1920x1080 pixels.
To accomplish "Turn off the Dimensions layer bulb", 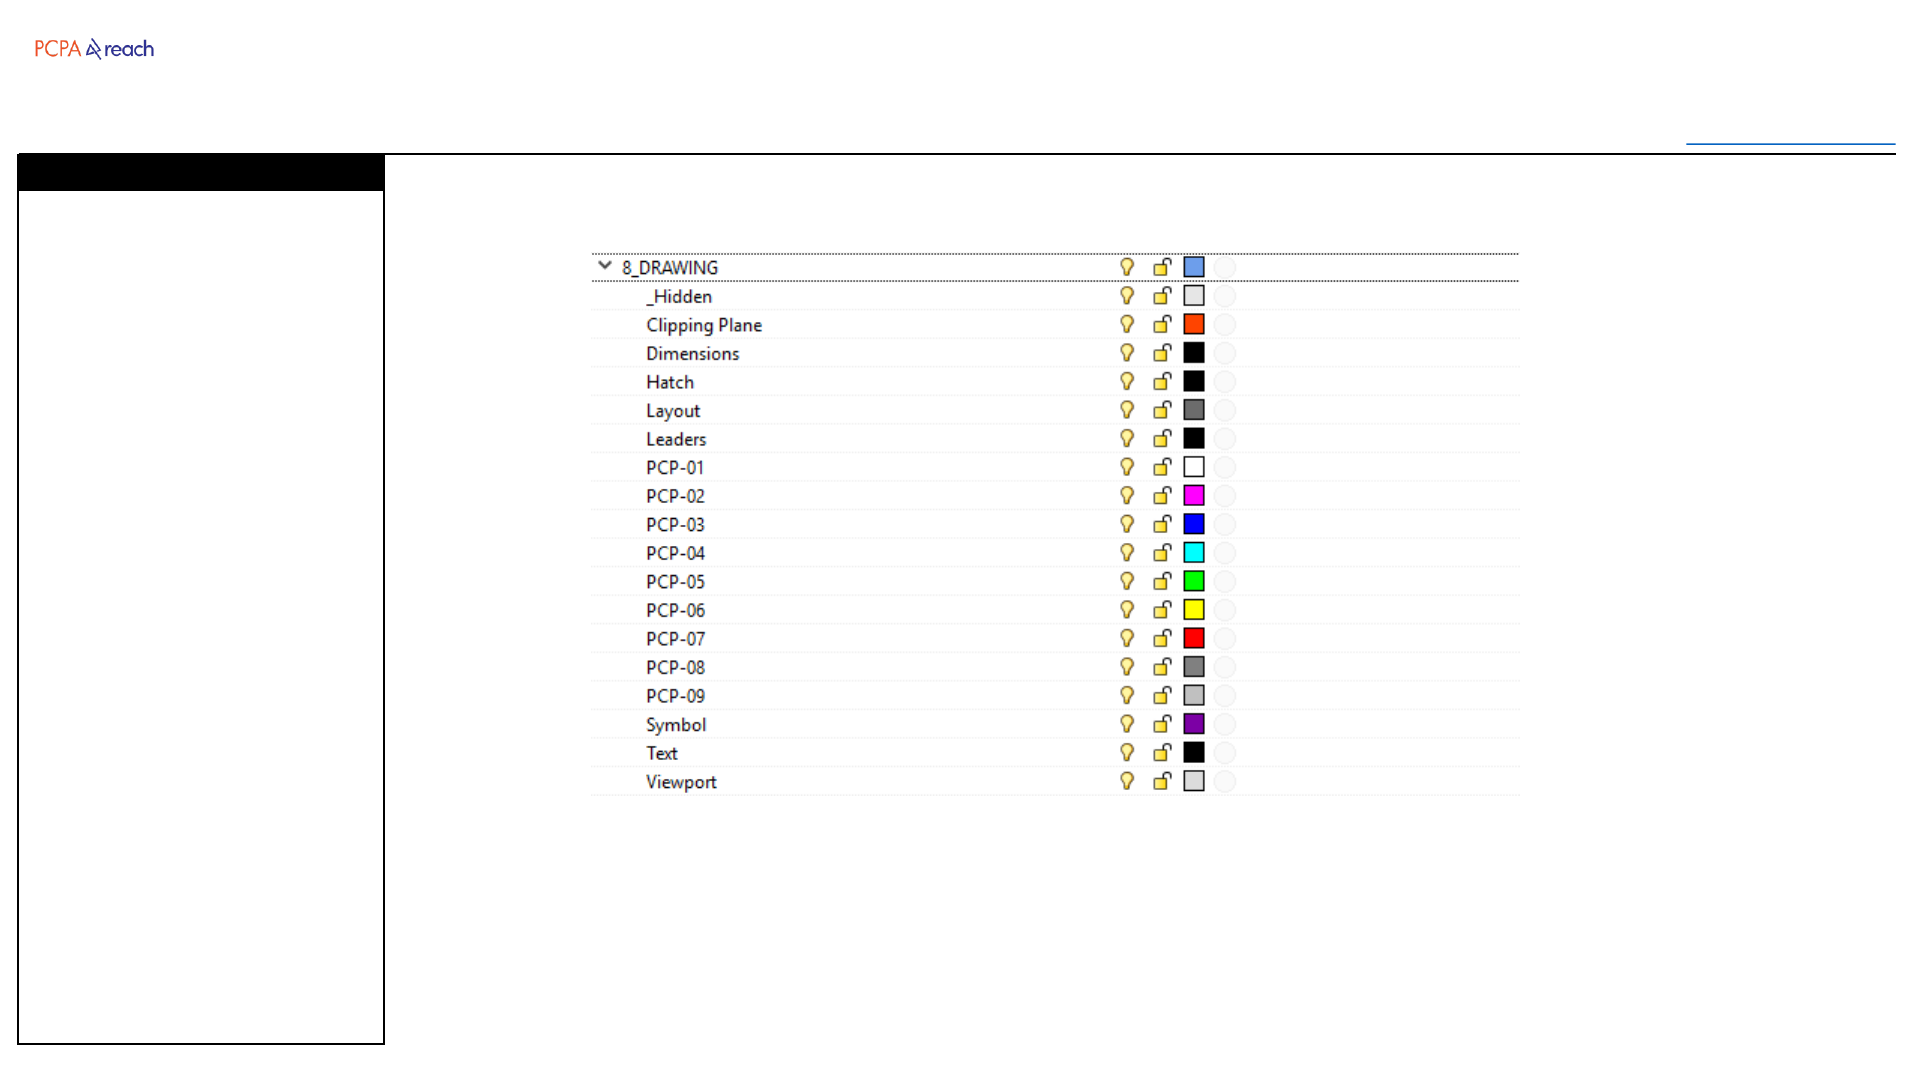I will coord(1127,353).
